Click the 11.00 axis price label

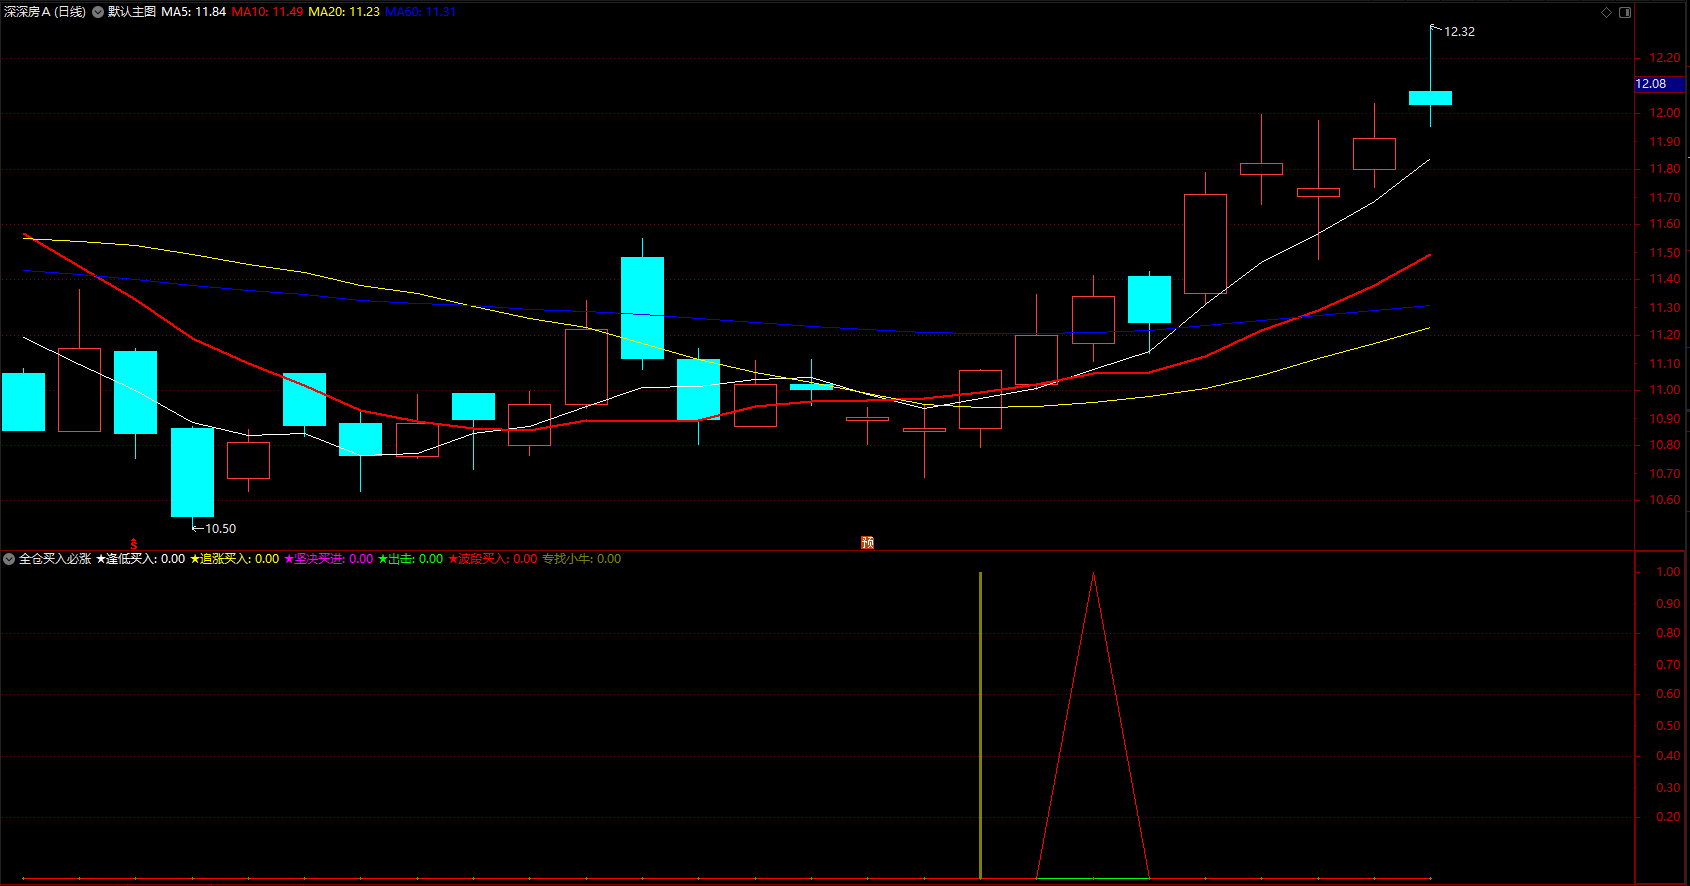1665,391
